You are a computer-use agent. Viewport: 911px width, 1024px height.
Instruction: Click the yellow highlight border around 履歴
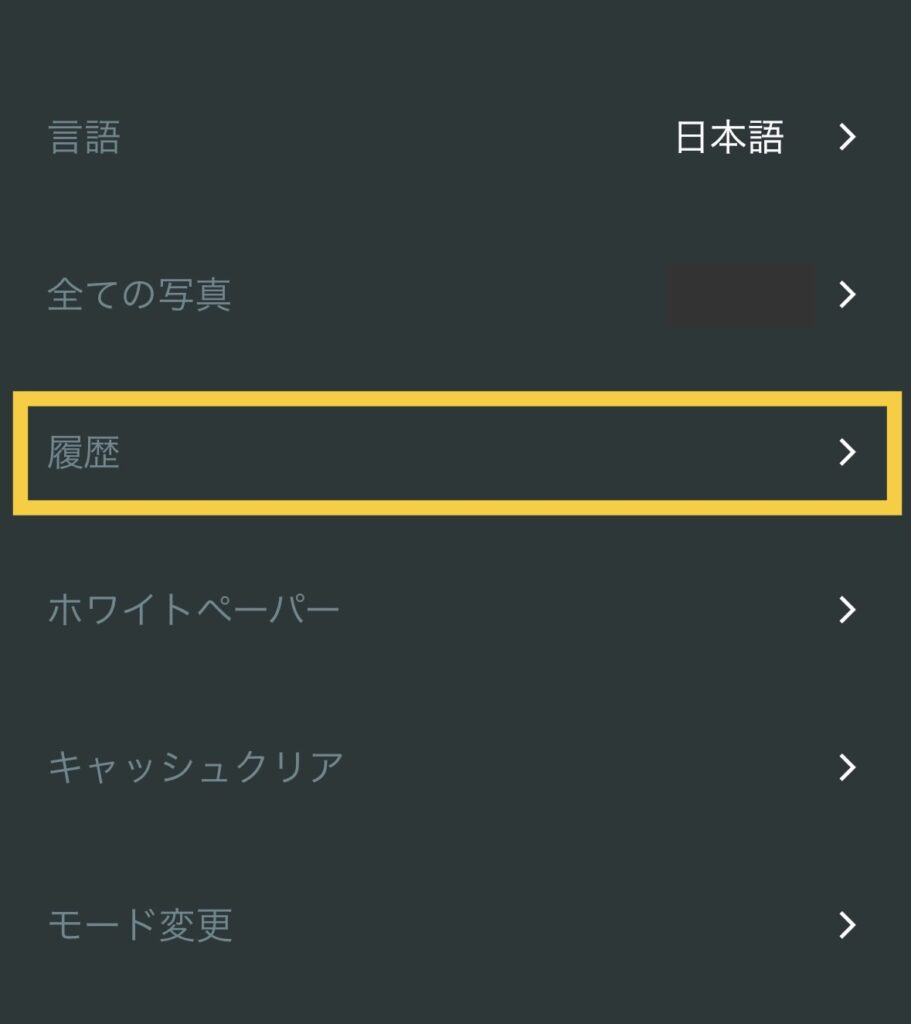coord(450,399)
